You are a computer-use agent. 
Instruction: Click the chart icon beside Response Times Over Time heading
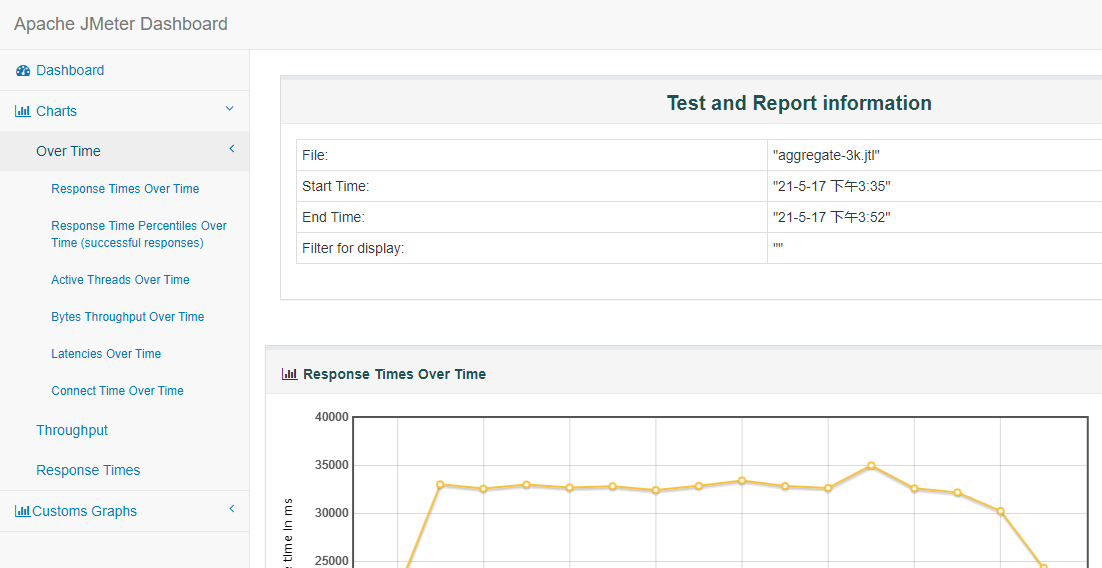290,374
